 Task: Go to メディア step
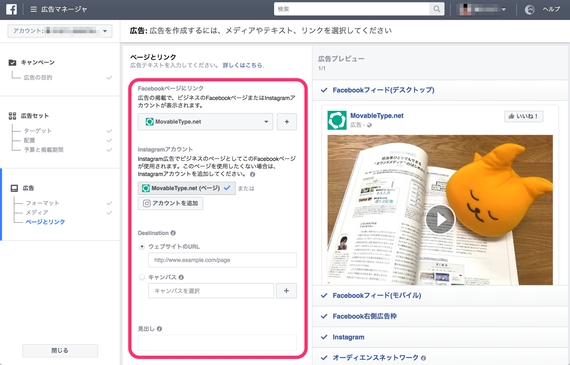coord(37,213)
